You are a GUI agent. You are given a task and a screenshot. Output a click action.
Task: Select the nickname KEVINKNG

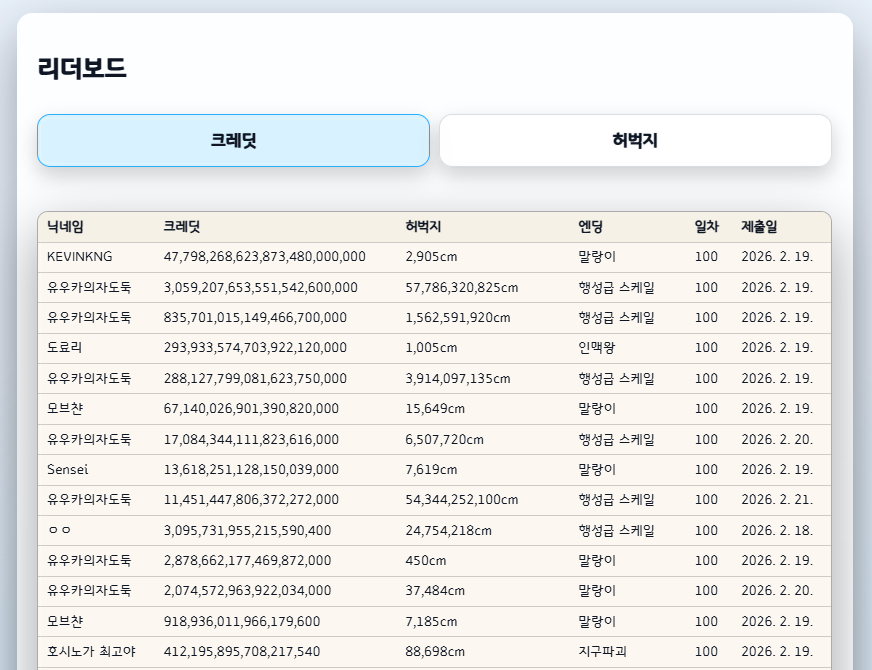pos(80,257)
